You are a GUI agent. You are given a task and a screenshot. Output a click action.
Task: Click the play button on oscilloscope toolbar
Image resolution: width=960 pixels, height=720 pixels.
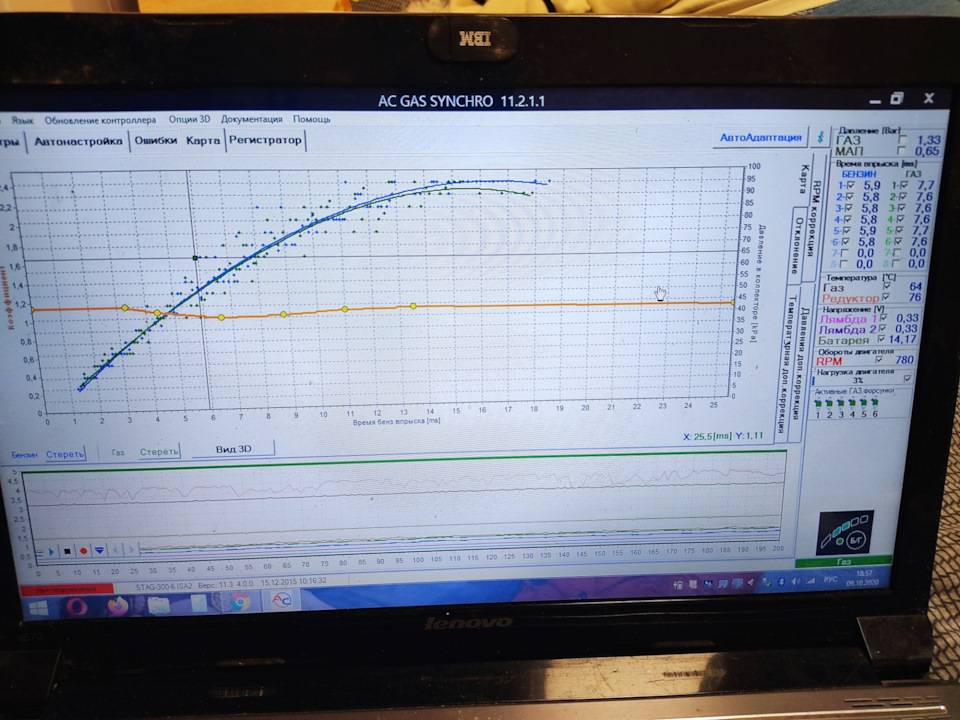coord(51,552)
